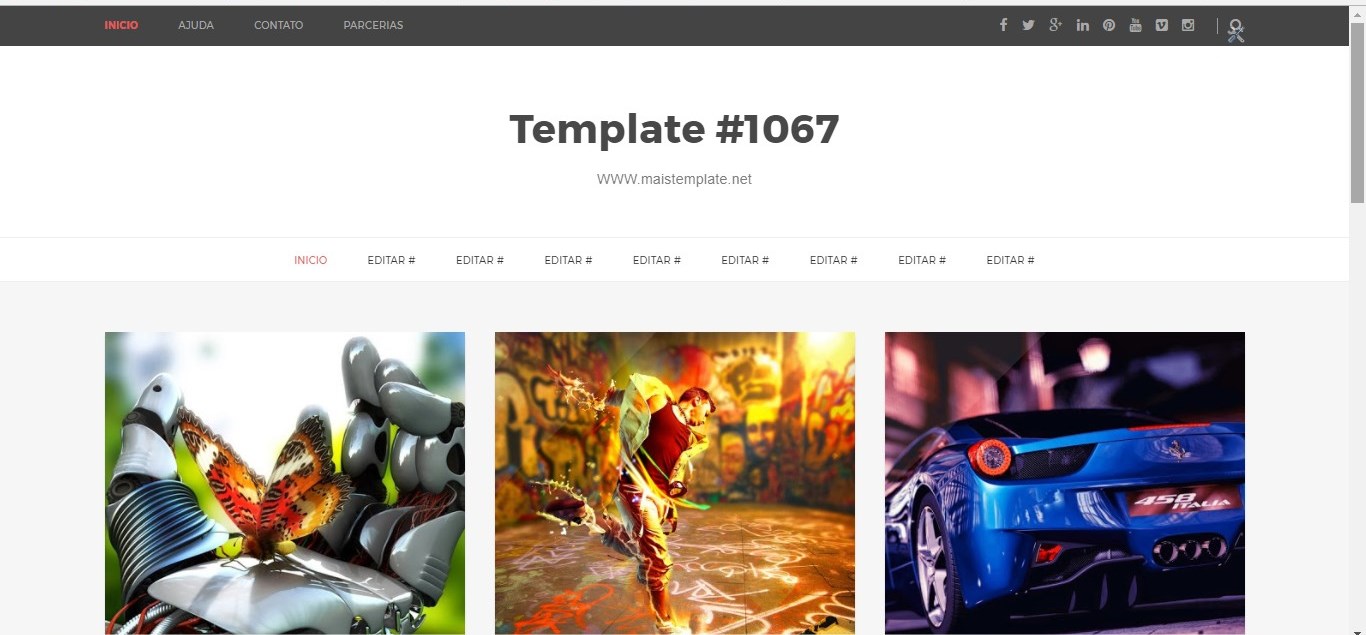
Task: Click the vertical scrollbar thumb
Action: (1357, 112)
